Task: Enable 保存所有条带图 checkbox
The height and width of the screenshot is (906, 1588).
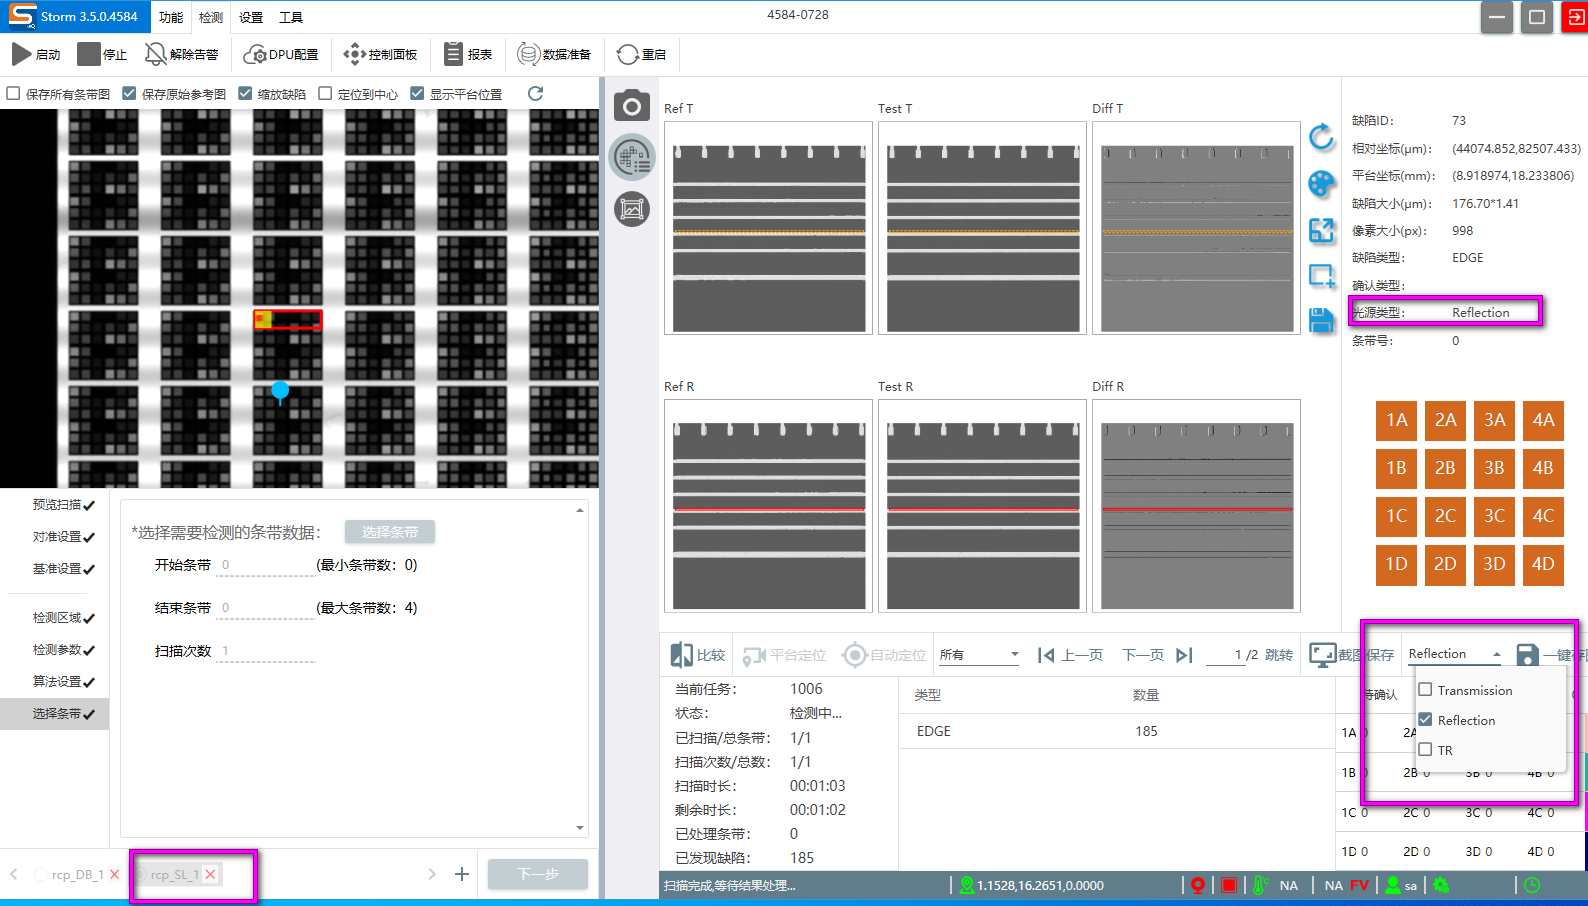Action: coord(14,94)
